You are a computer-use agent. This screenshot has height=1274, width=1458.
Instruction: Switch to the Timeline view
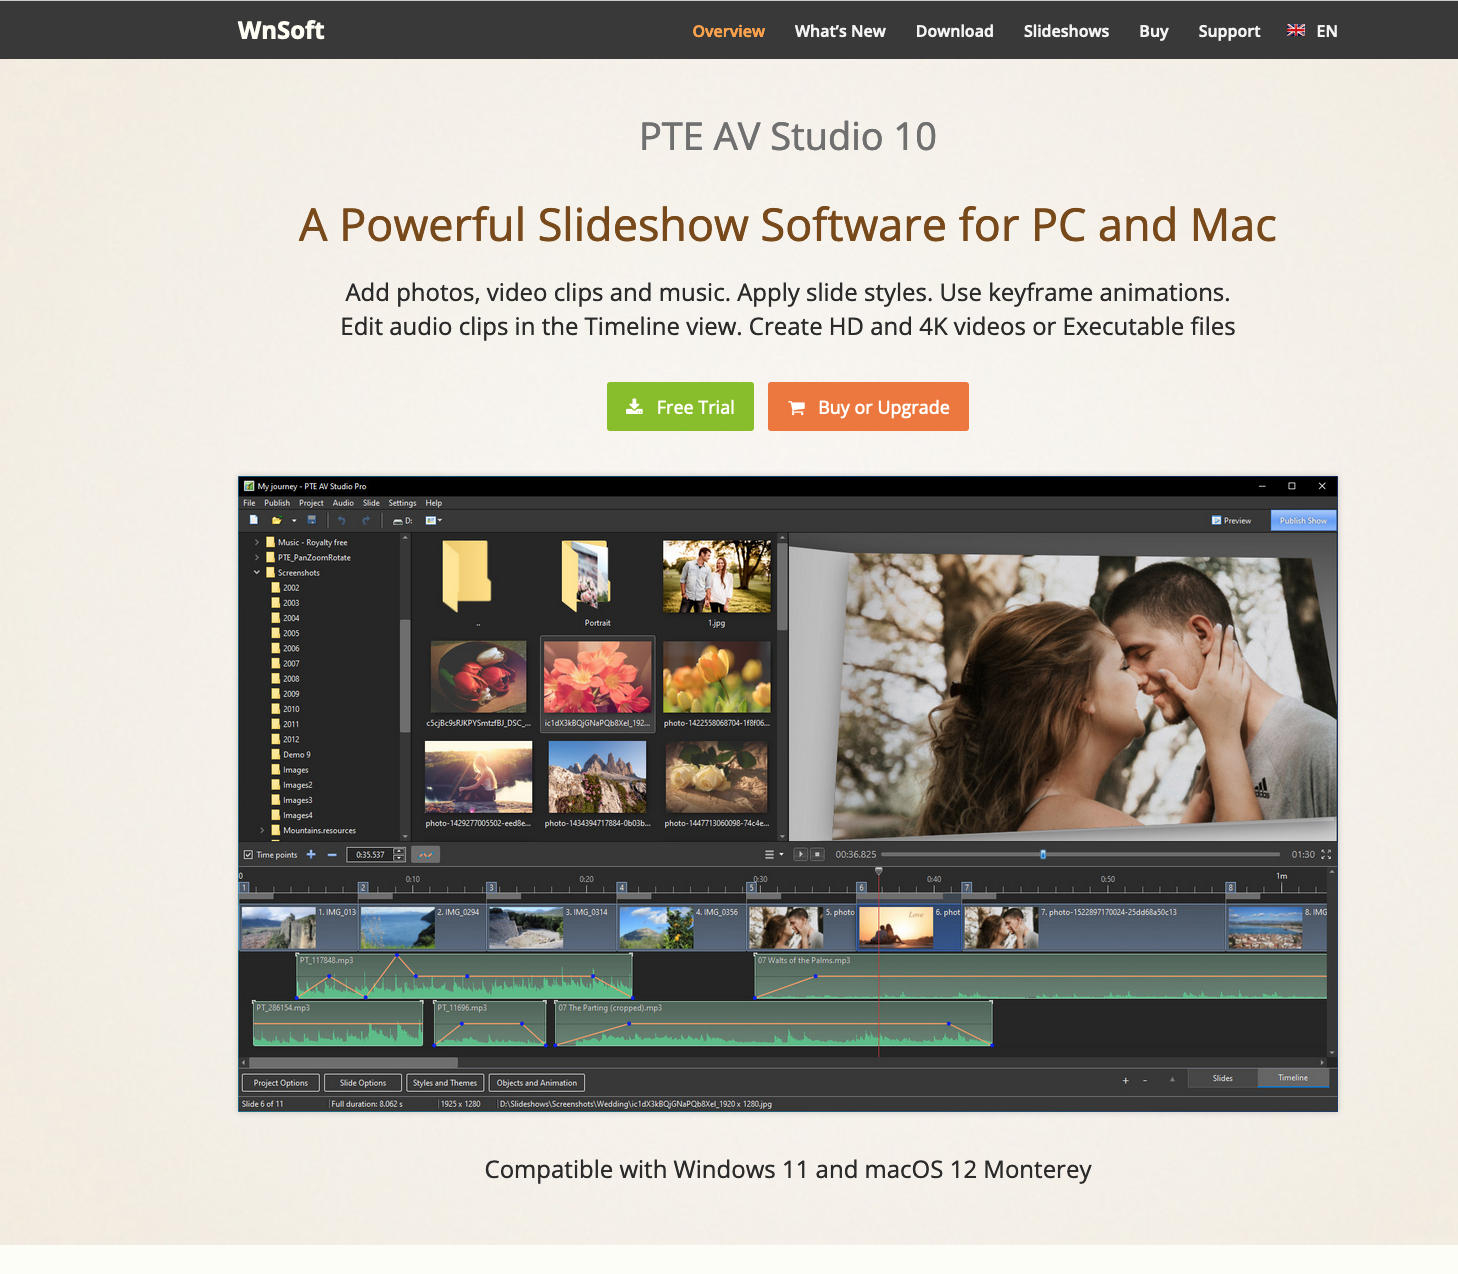1292,1078
